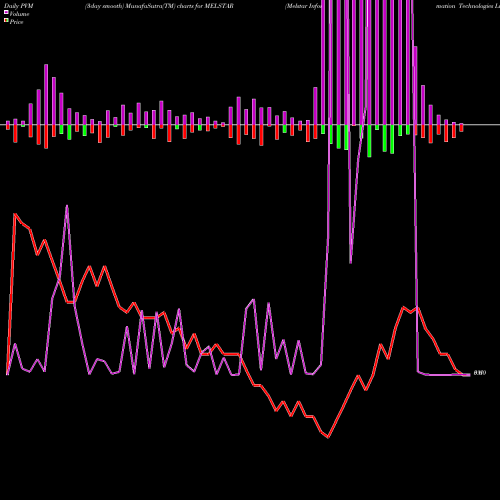Click the '(Melstar Info' company name text
Image resolution: width=500 pixels, height=500 pixels.
303,6
